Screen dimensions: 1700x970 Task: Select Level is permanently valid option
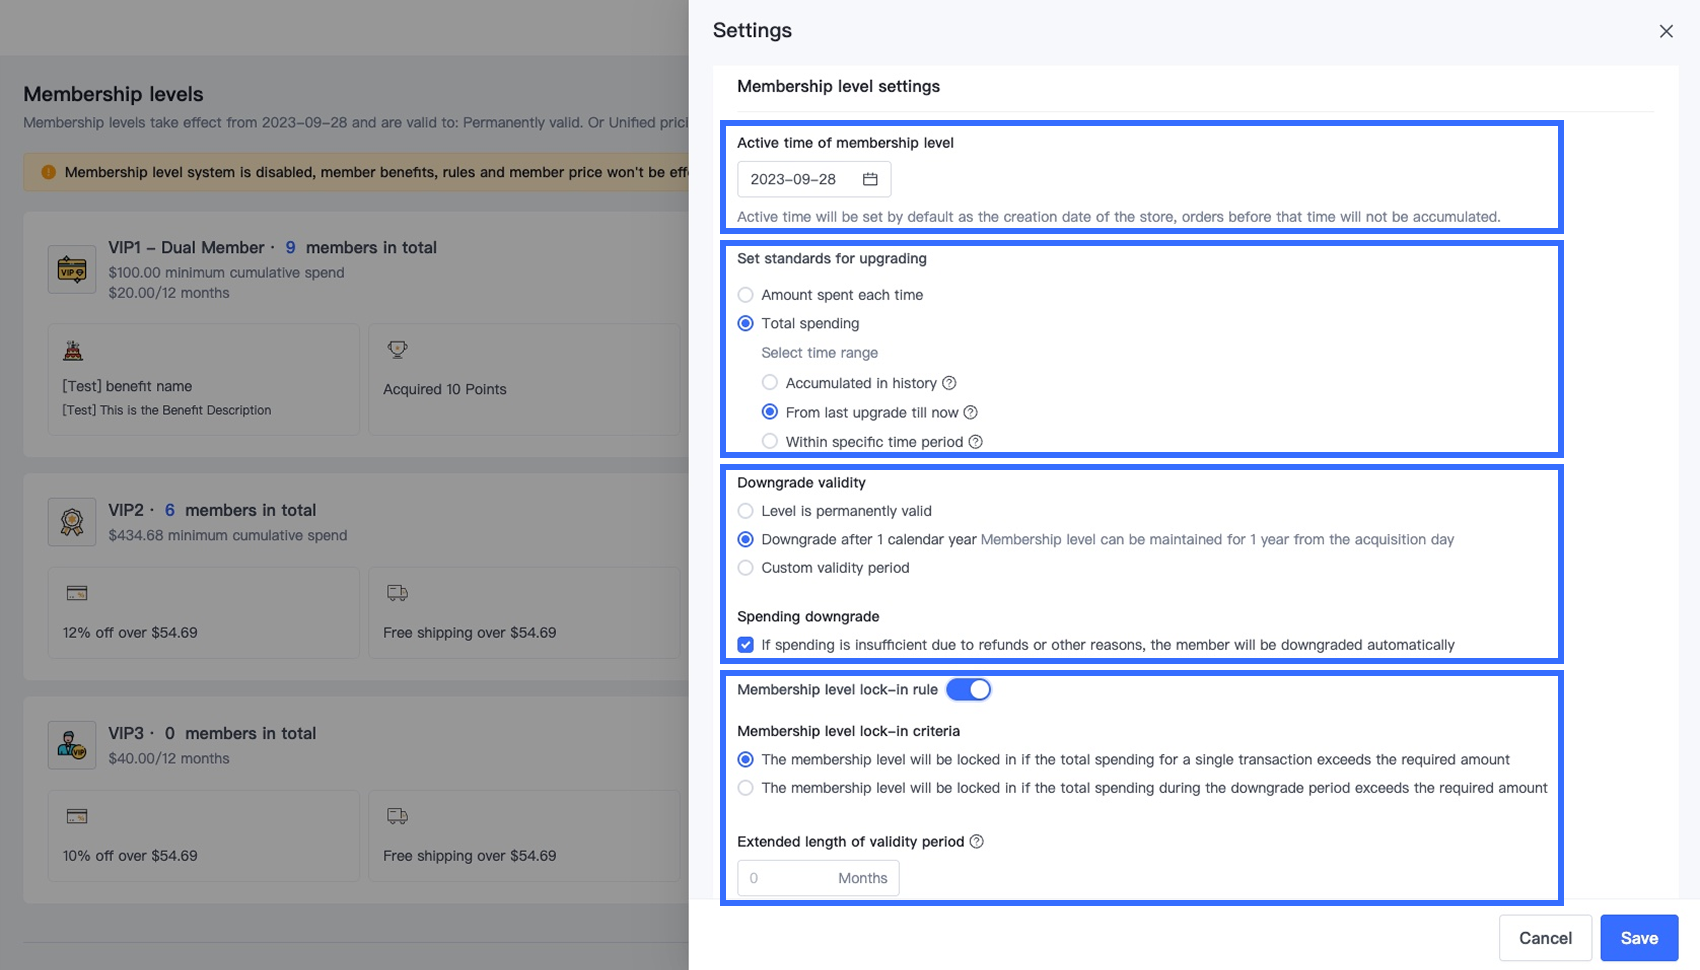746,511
